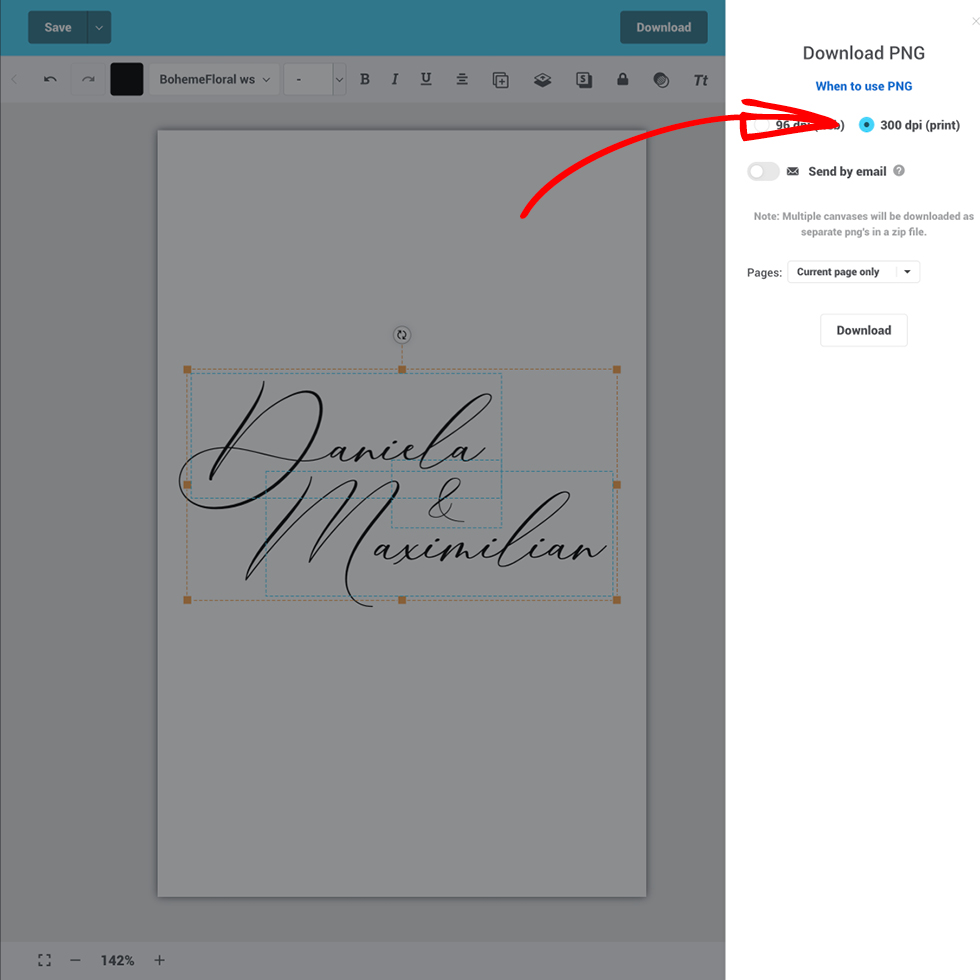Expand the arrow next to Save
980x980 pixels.
(x=99, y=28)
